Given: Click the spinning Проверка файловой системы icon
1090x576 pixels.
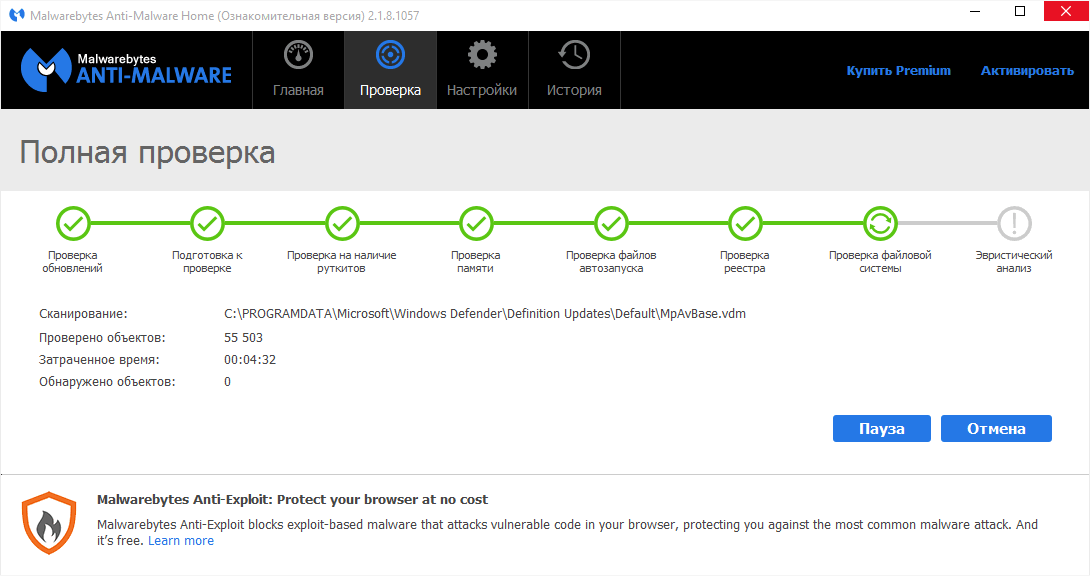Looking at the screenshot, I should click(x=880, y=224).
